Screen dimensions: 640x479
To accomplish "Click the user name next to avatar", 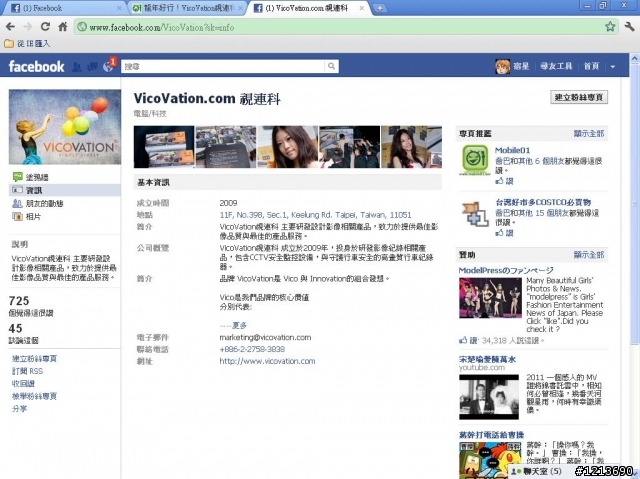I will point(521,66).
